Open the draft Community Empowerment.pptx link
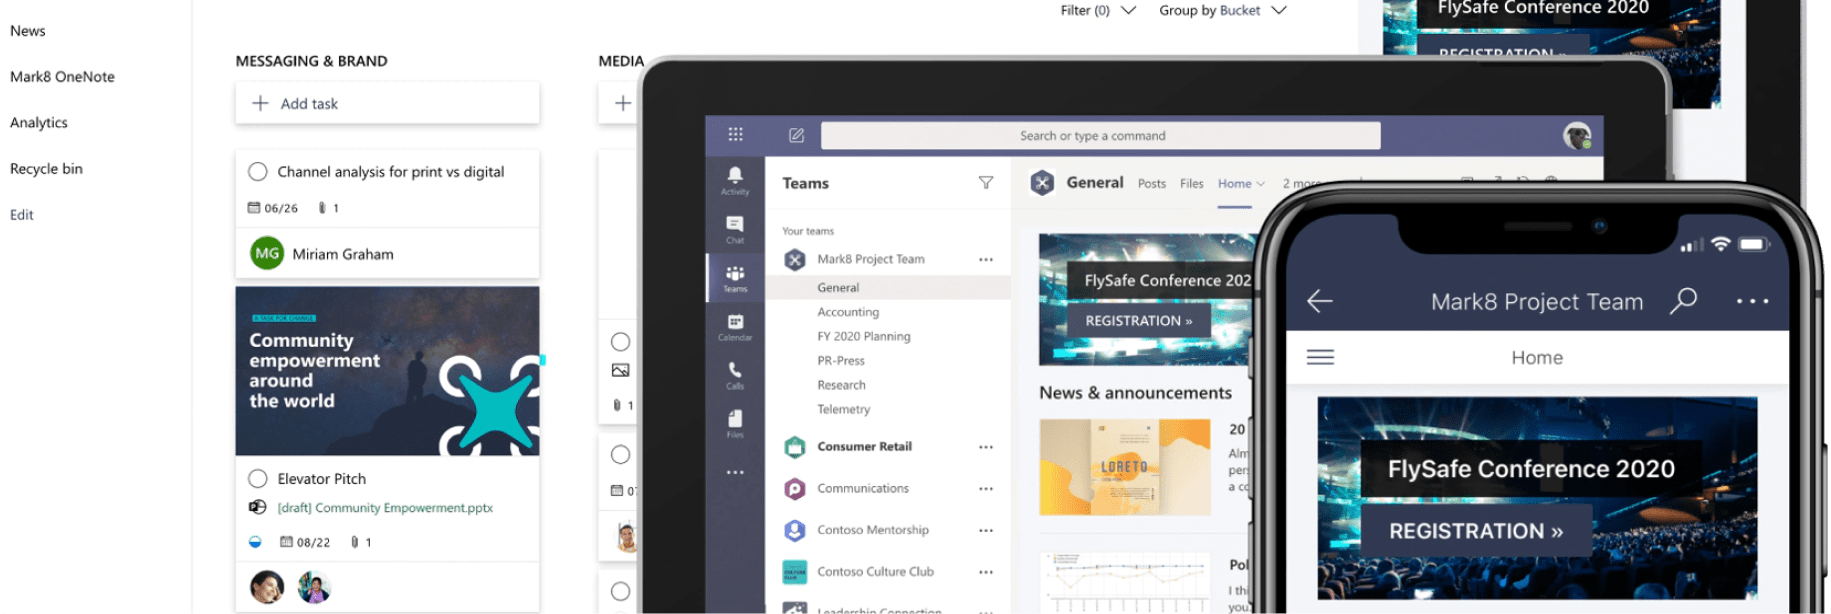The height and width of the screenshot is (614, 1831). point(385,508)
